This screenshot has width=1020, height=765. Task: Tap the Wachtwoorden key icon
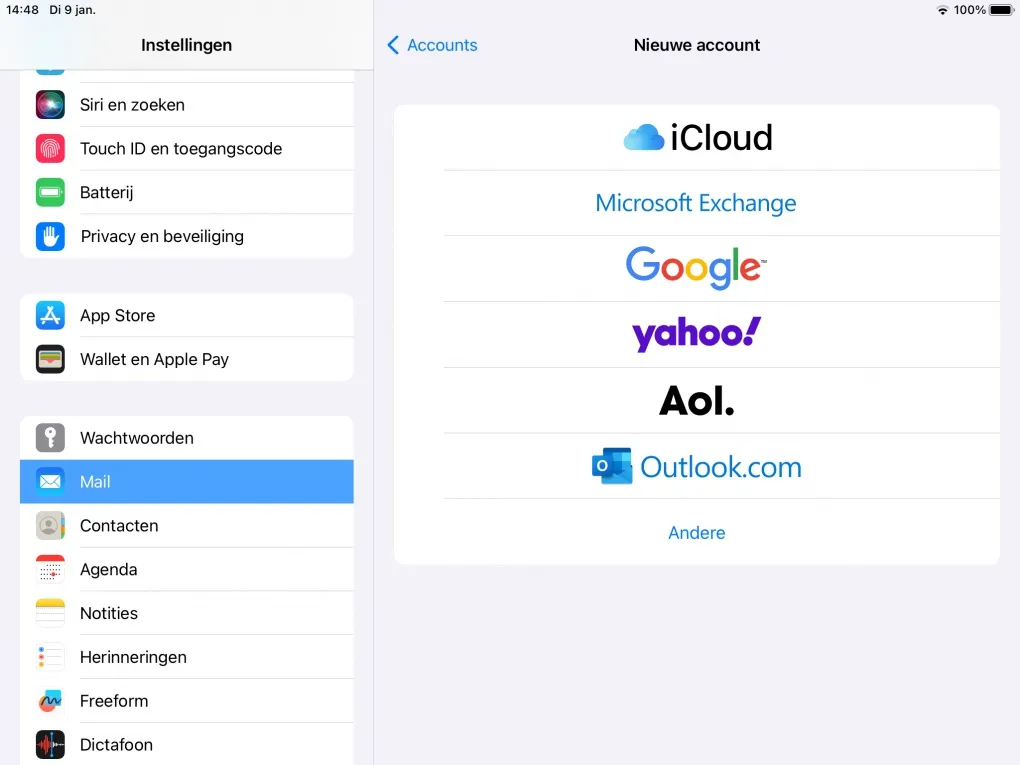pyautogui.click(x=50, y=438)
